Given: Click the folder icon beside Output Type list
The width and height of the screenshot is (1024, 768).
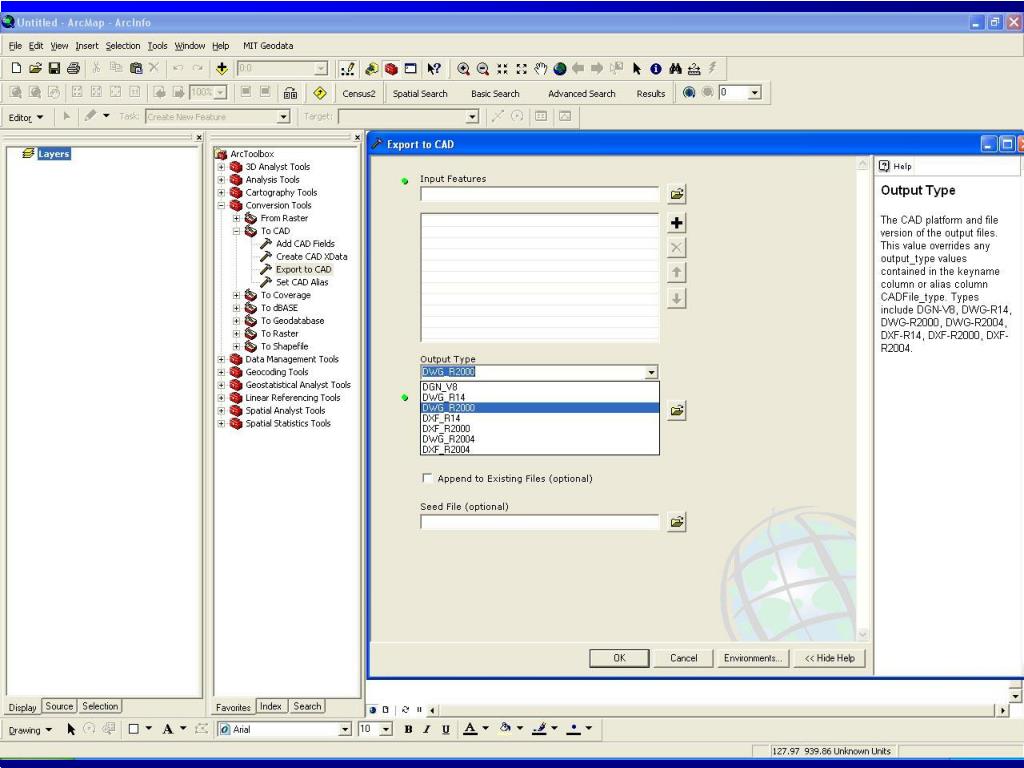Looking at the screenshot, I should tap(677, 411).
